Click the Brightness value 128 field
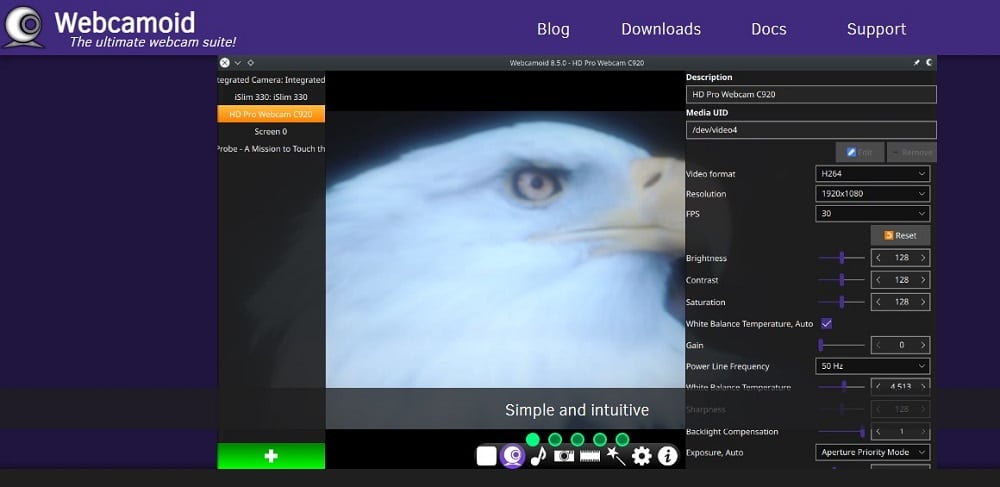This screenshot has height=487, width=1000. pos(901,258)
